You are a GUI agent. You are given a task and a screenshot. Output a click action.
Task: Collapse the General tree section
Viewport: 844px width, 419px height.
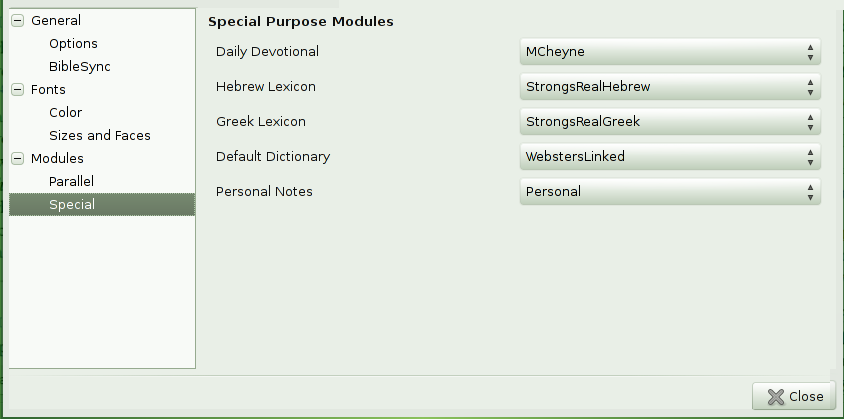[17, 20]
